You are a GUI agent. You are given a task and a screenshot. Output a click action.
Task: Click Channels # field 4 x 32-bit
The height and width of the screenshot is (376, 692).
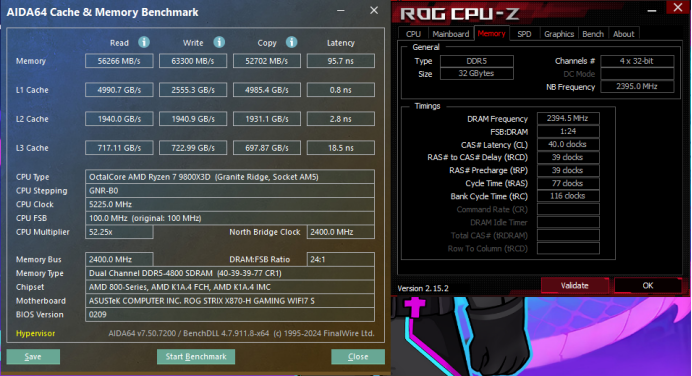pos(637,61)
